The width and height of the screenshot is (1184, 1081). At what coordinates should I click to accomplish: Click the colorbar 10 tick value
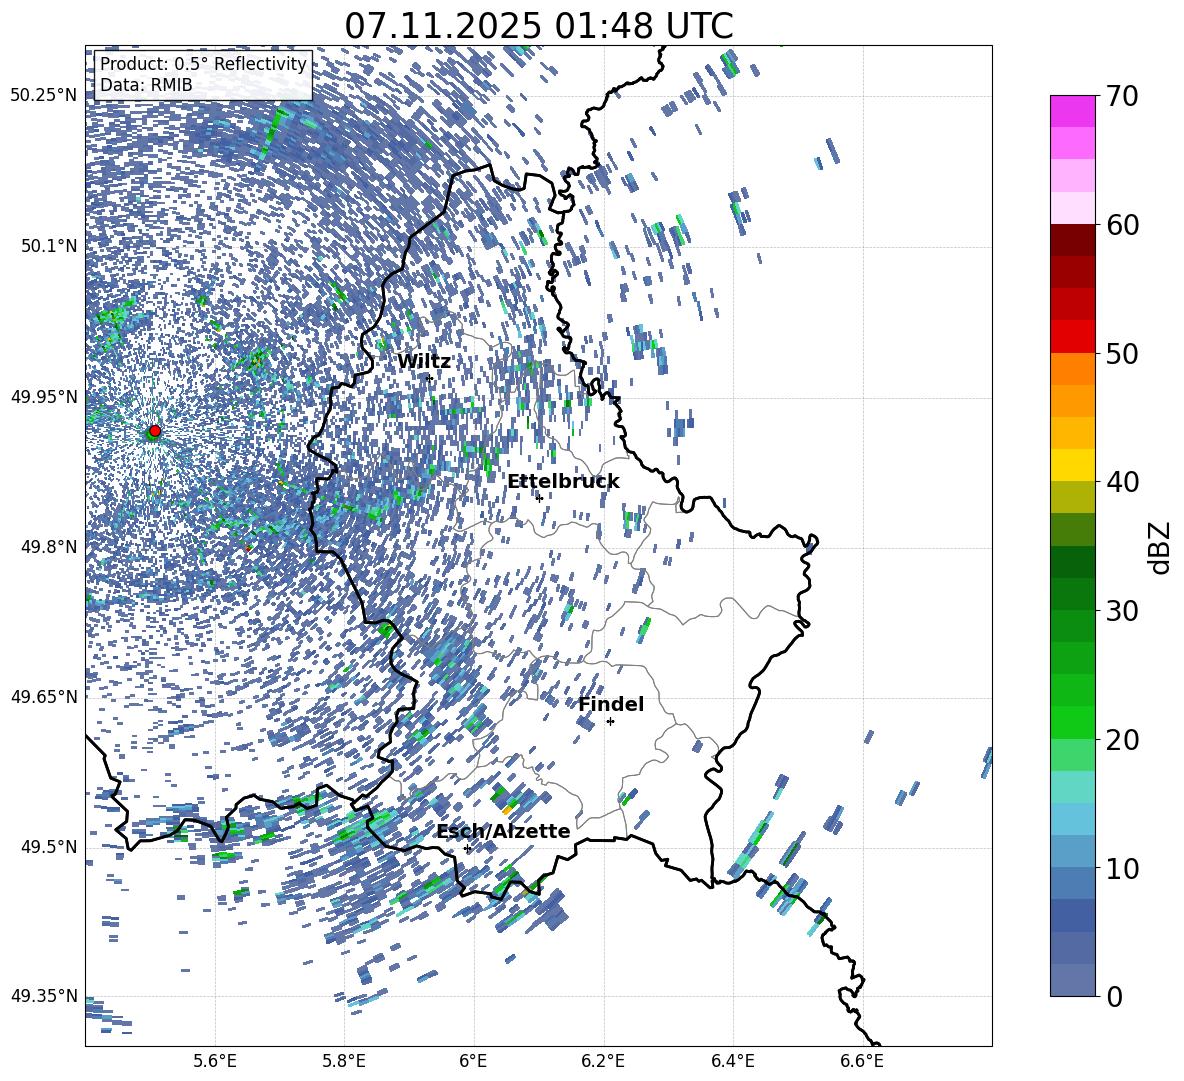point(1122,868)
